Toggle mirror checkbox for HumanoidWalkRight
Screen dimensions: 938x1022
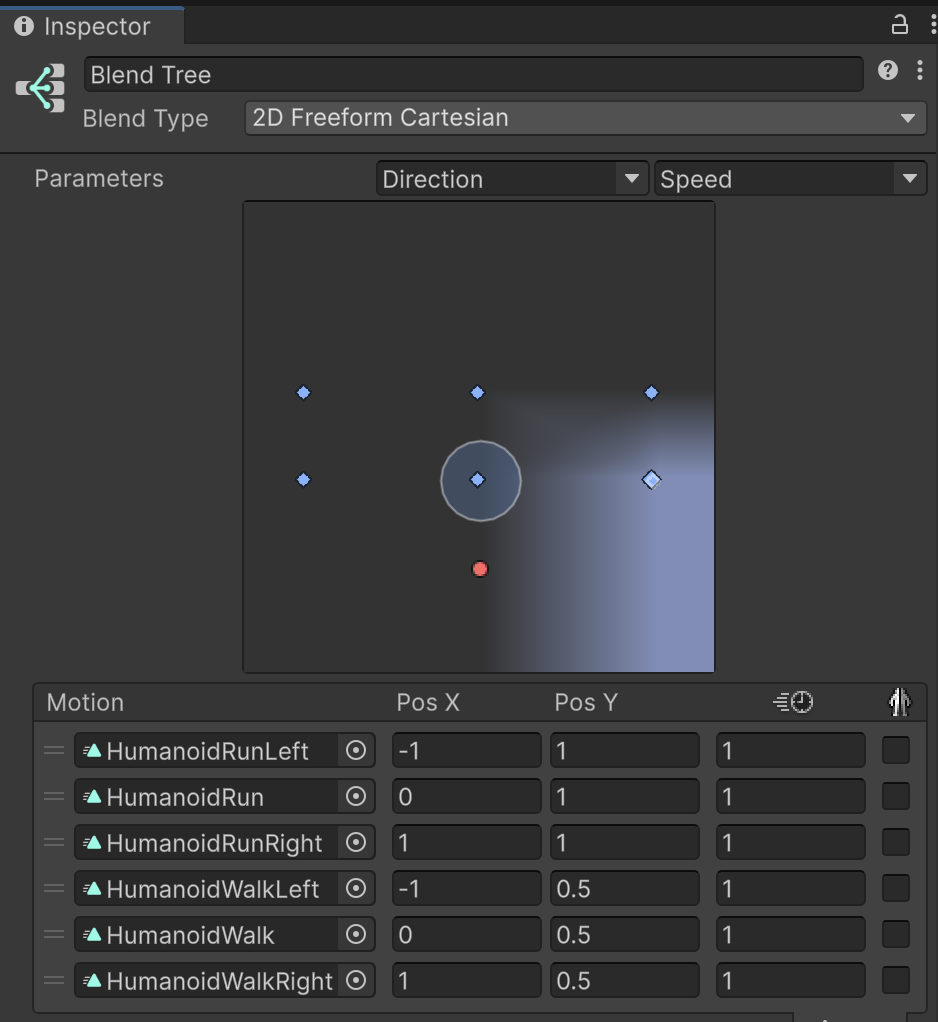coord(896,980)
